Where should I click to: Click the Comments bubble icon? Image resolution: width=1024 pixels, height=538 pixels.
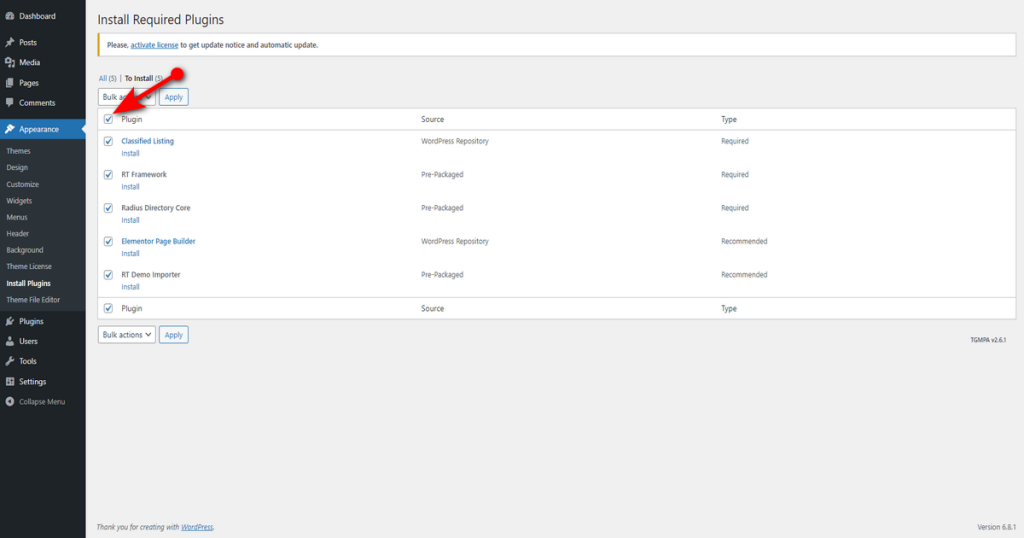(10, 103)
